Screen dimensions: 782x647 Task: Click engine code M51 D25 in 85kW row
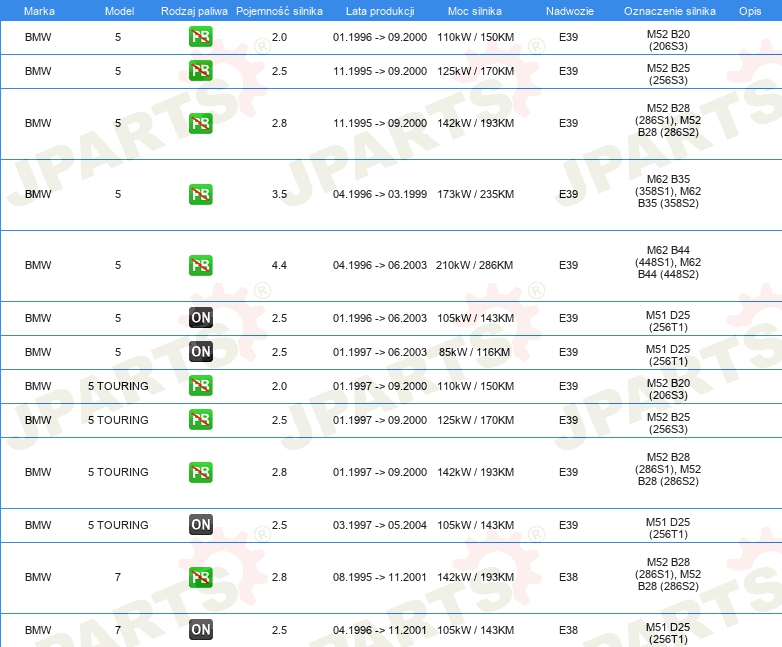click(668, 355)
